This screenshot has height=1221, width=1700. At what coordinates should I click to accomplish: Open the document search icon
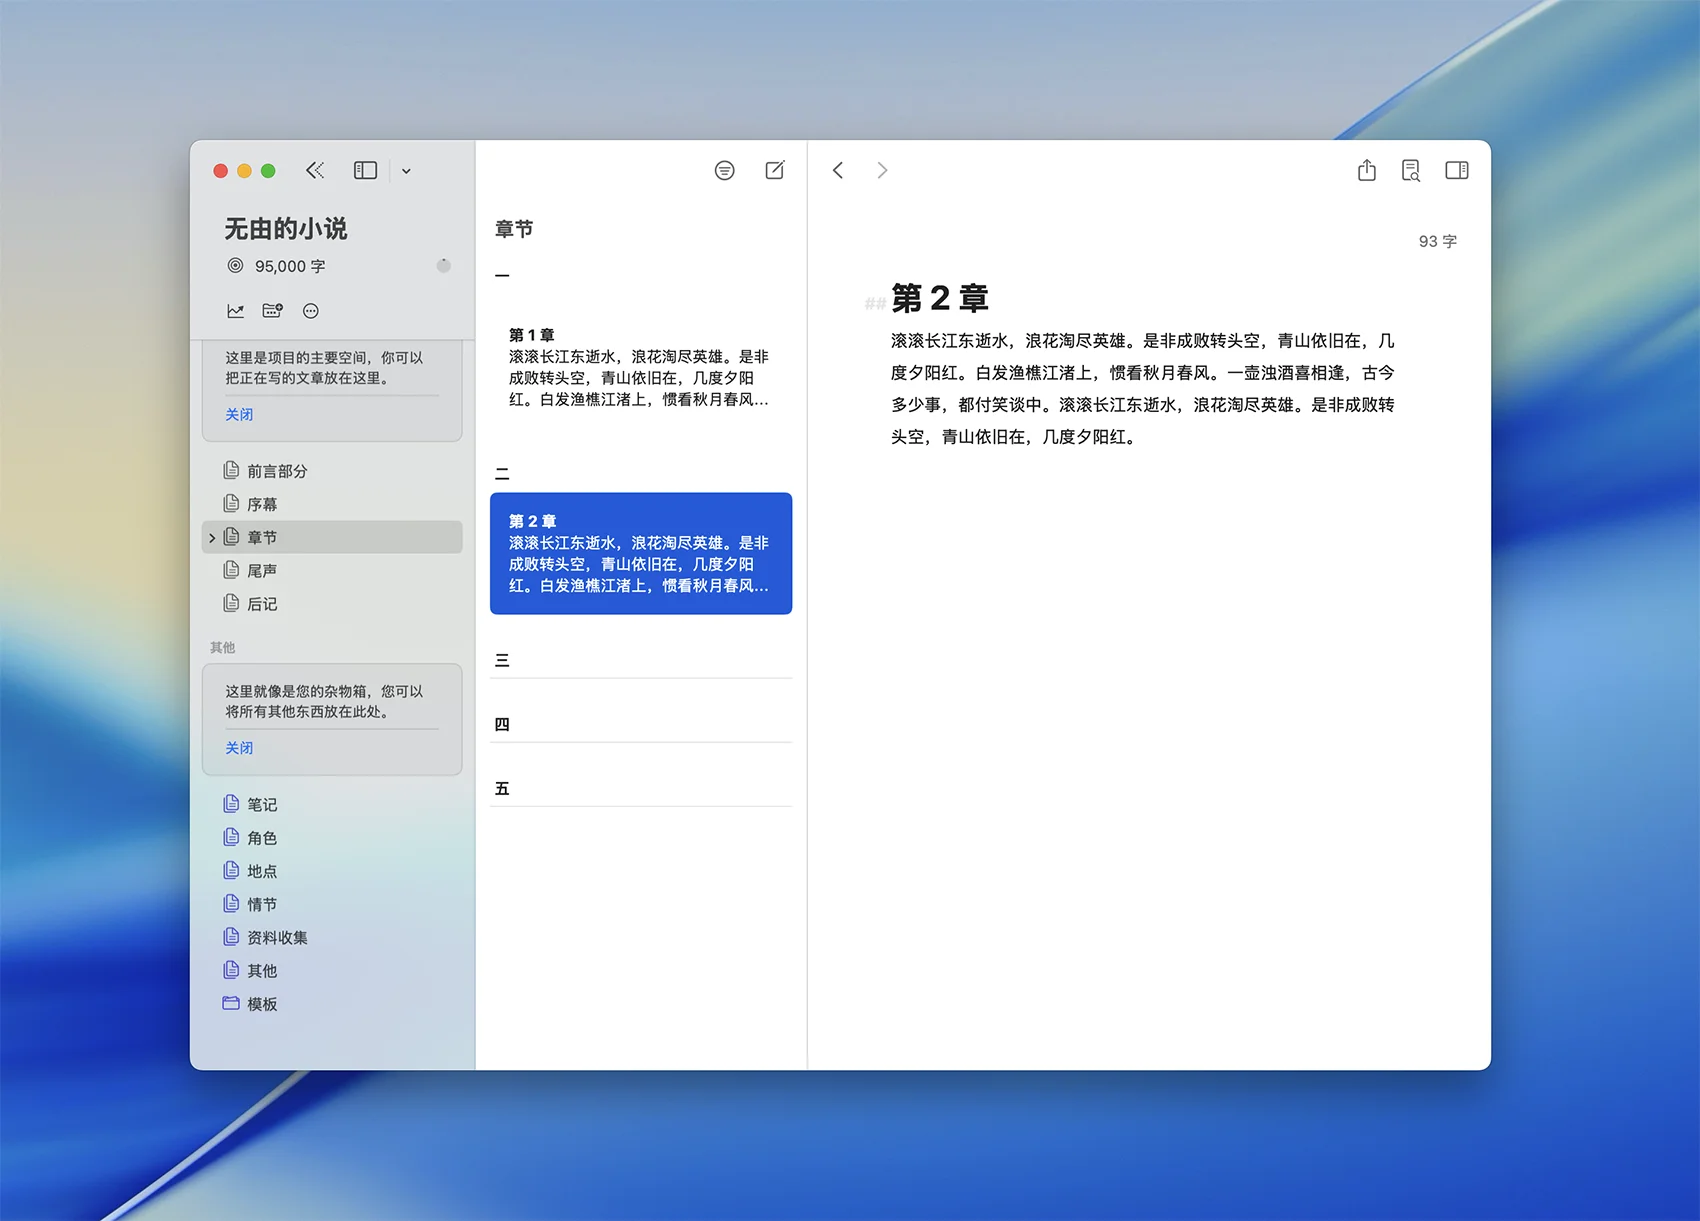1411,171
